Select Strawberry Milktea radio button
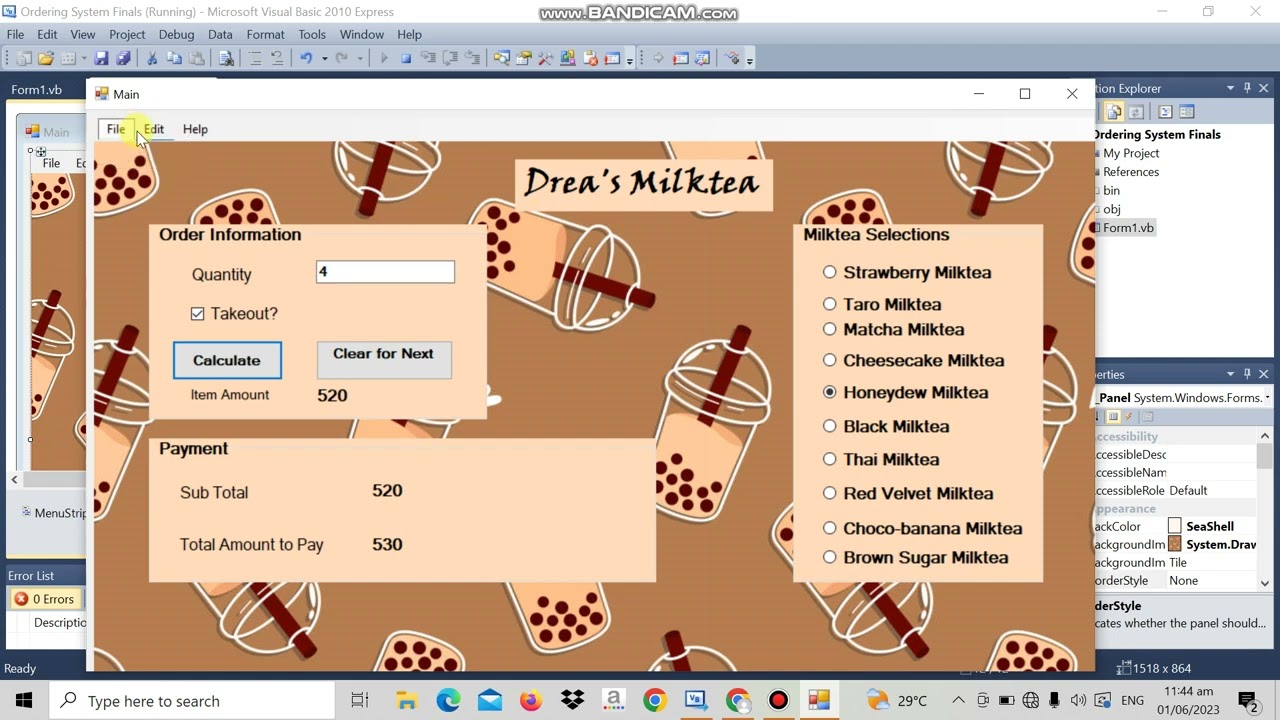 click(829, 272)
